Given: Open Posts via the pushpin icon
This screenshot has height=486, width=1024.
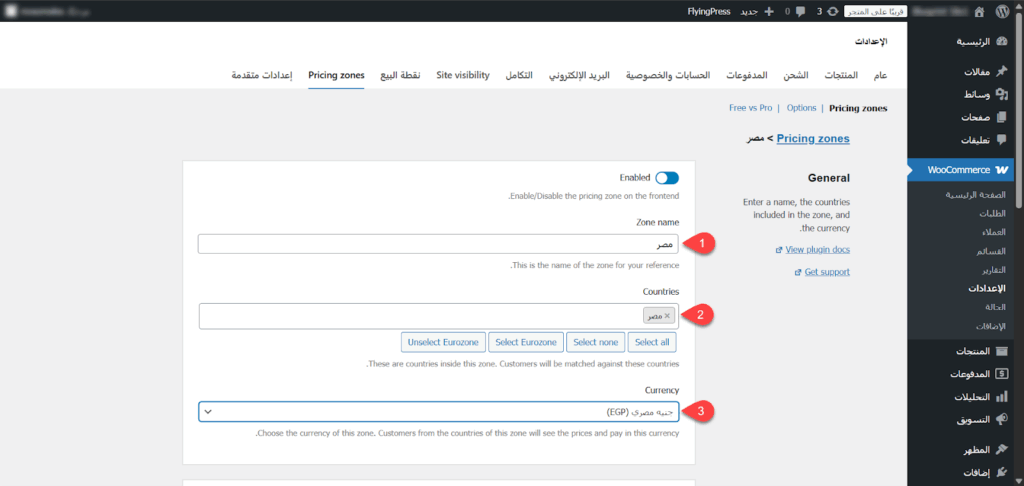Looking at the screenshot, I should point(1003,72).
